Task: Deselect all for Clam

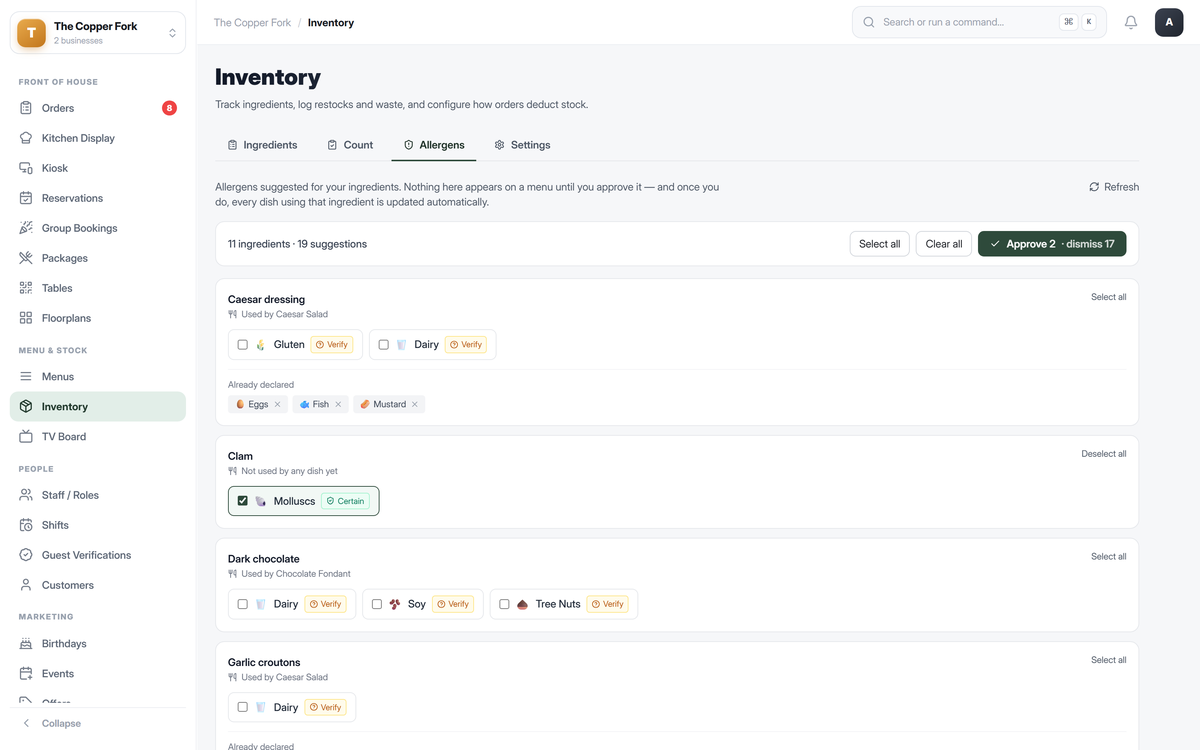Action: [1104, 454]
